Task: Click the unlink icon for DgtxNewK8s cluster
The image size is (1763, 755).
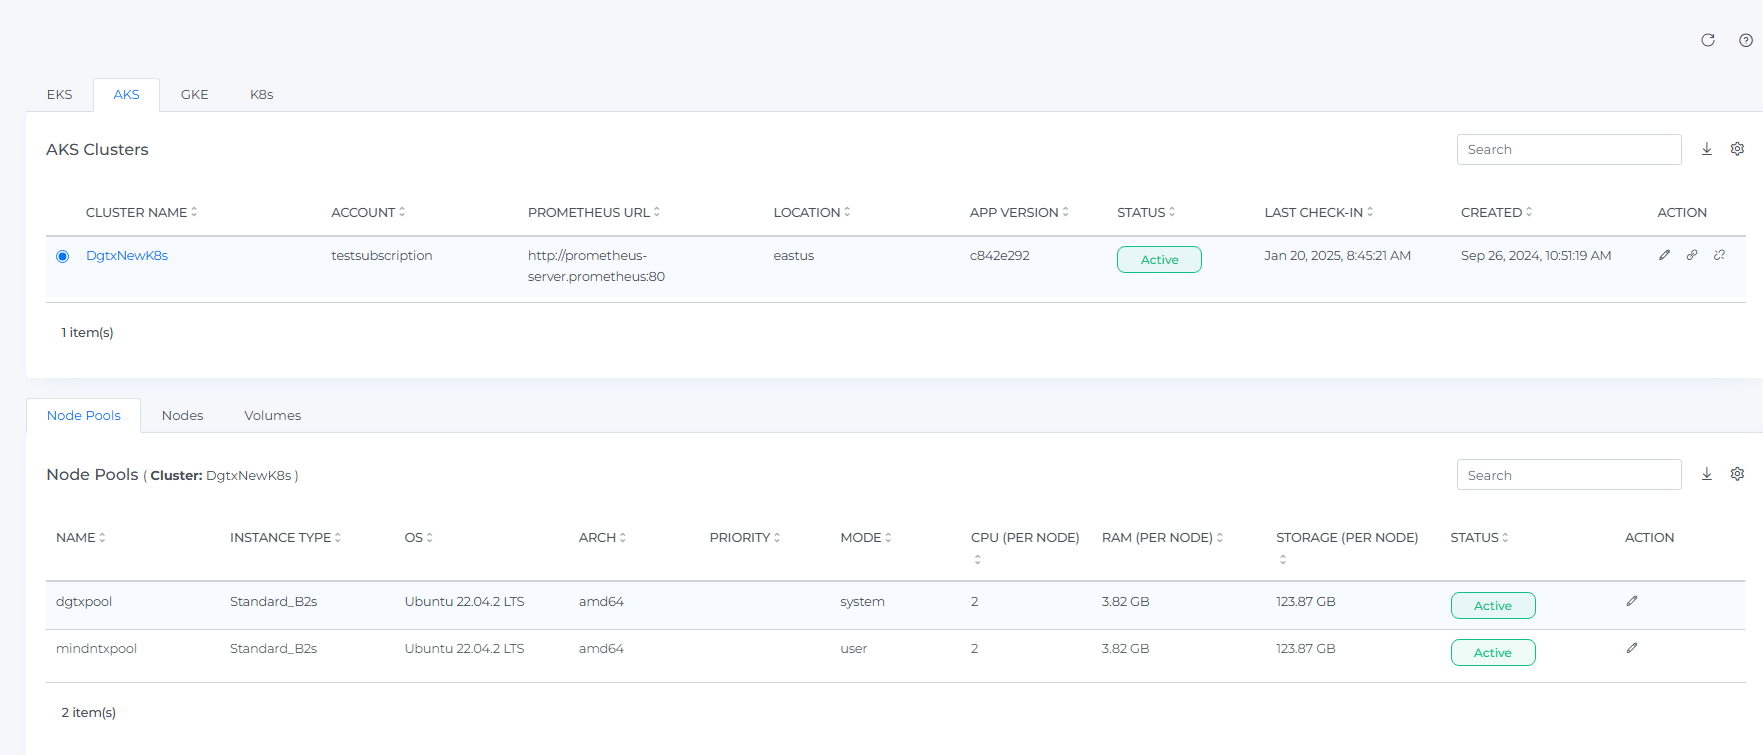Action: (1719, 255)
